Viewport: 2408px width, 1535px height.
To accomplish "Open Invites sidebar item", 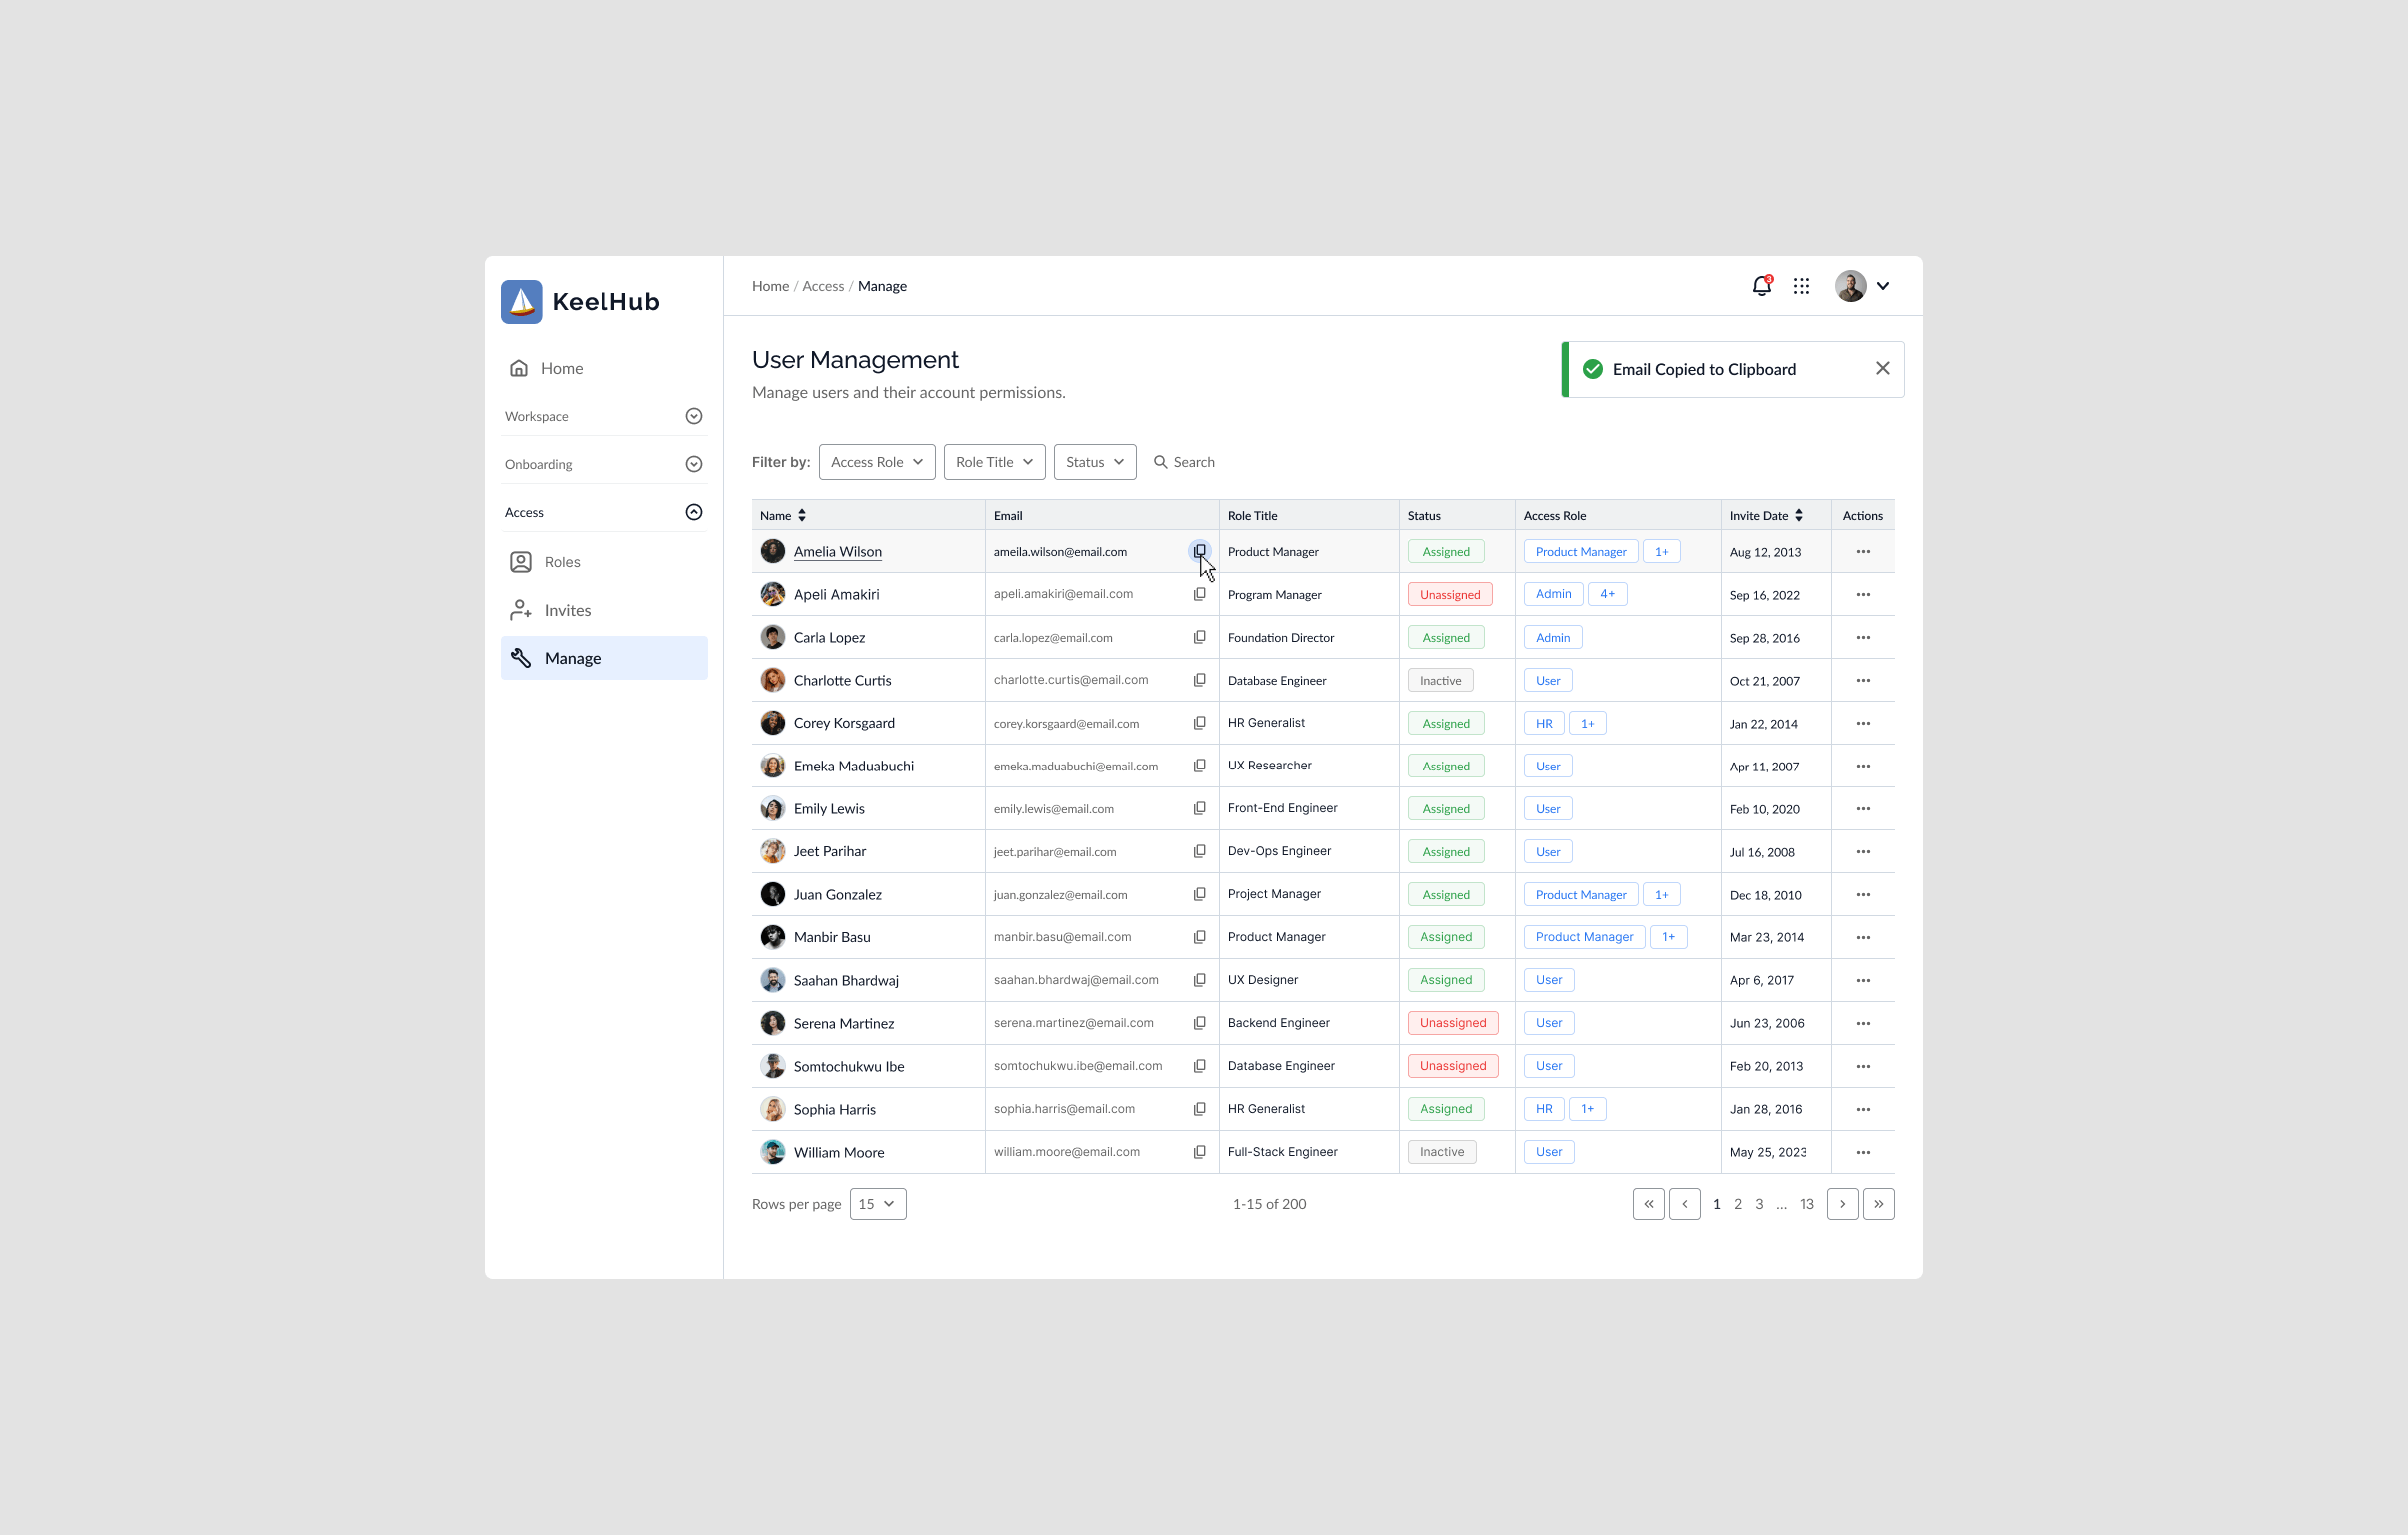I will [x=566, y=610].
